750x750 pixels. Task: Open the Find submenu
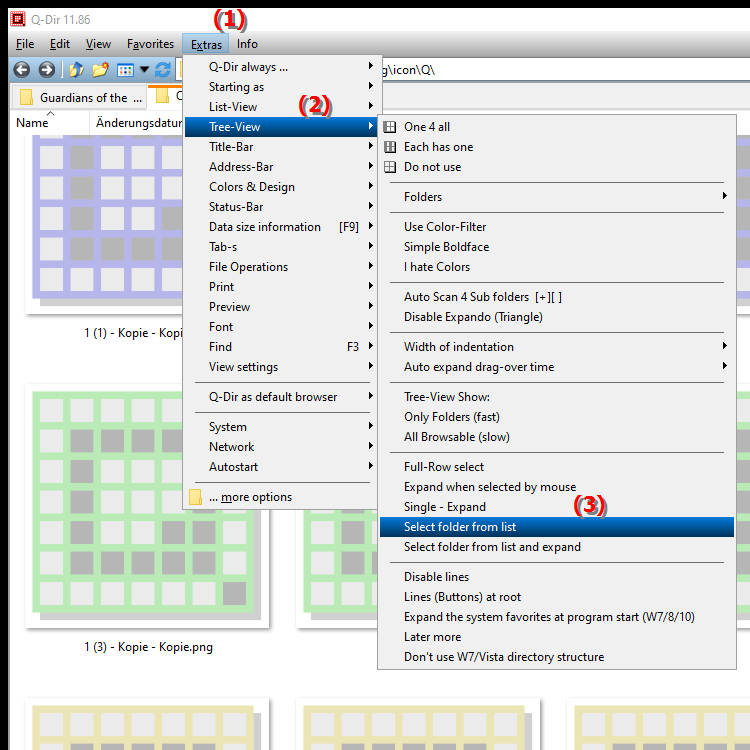tap(282, 347)
